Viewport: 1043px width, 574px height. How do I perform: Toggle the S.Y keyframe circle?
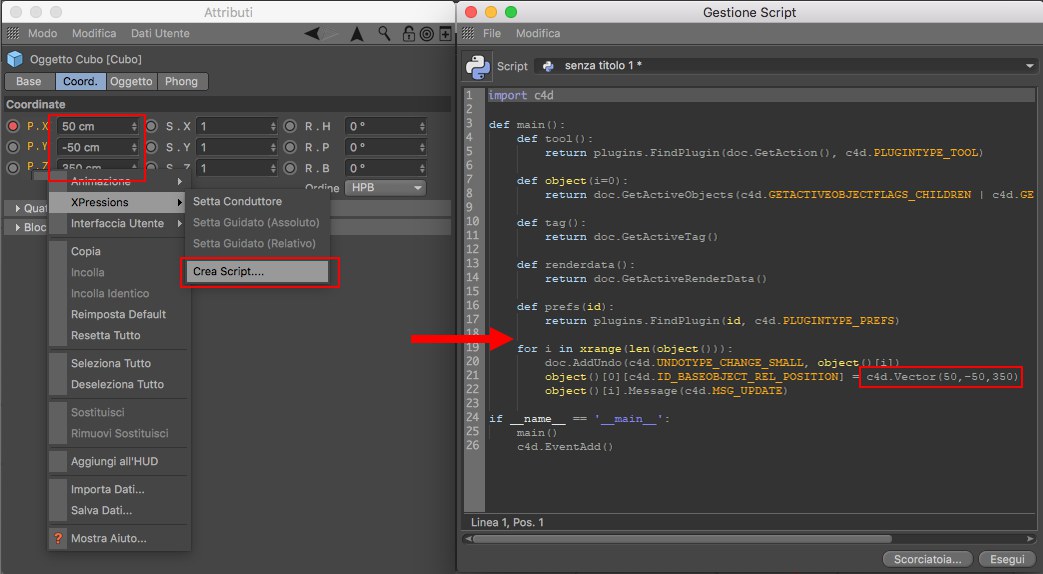tap(152, 146)
